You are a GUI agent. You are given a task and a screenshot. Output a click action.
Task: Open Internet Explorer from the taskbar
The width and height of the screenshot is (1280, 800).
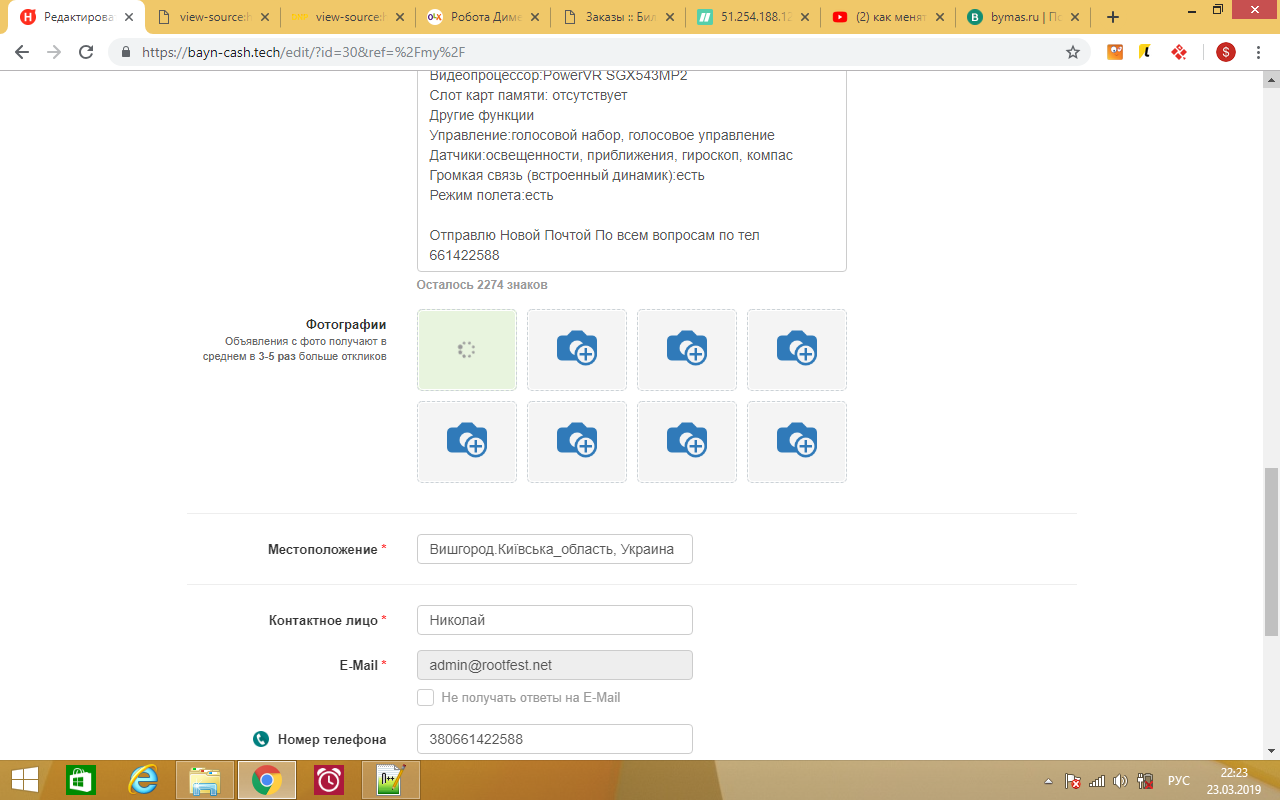coord(143,780)
